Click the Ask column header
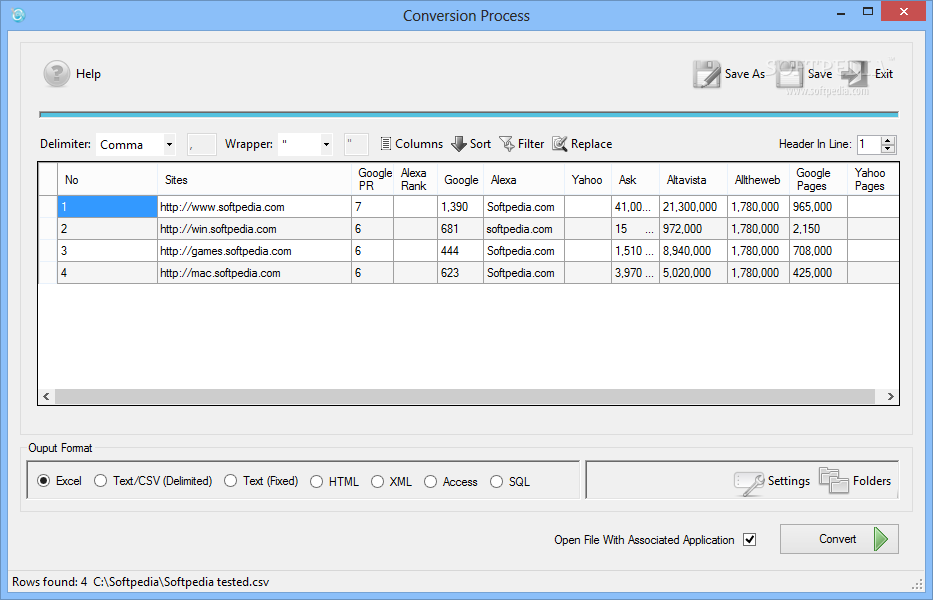 point(635,180)
